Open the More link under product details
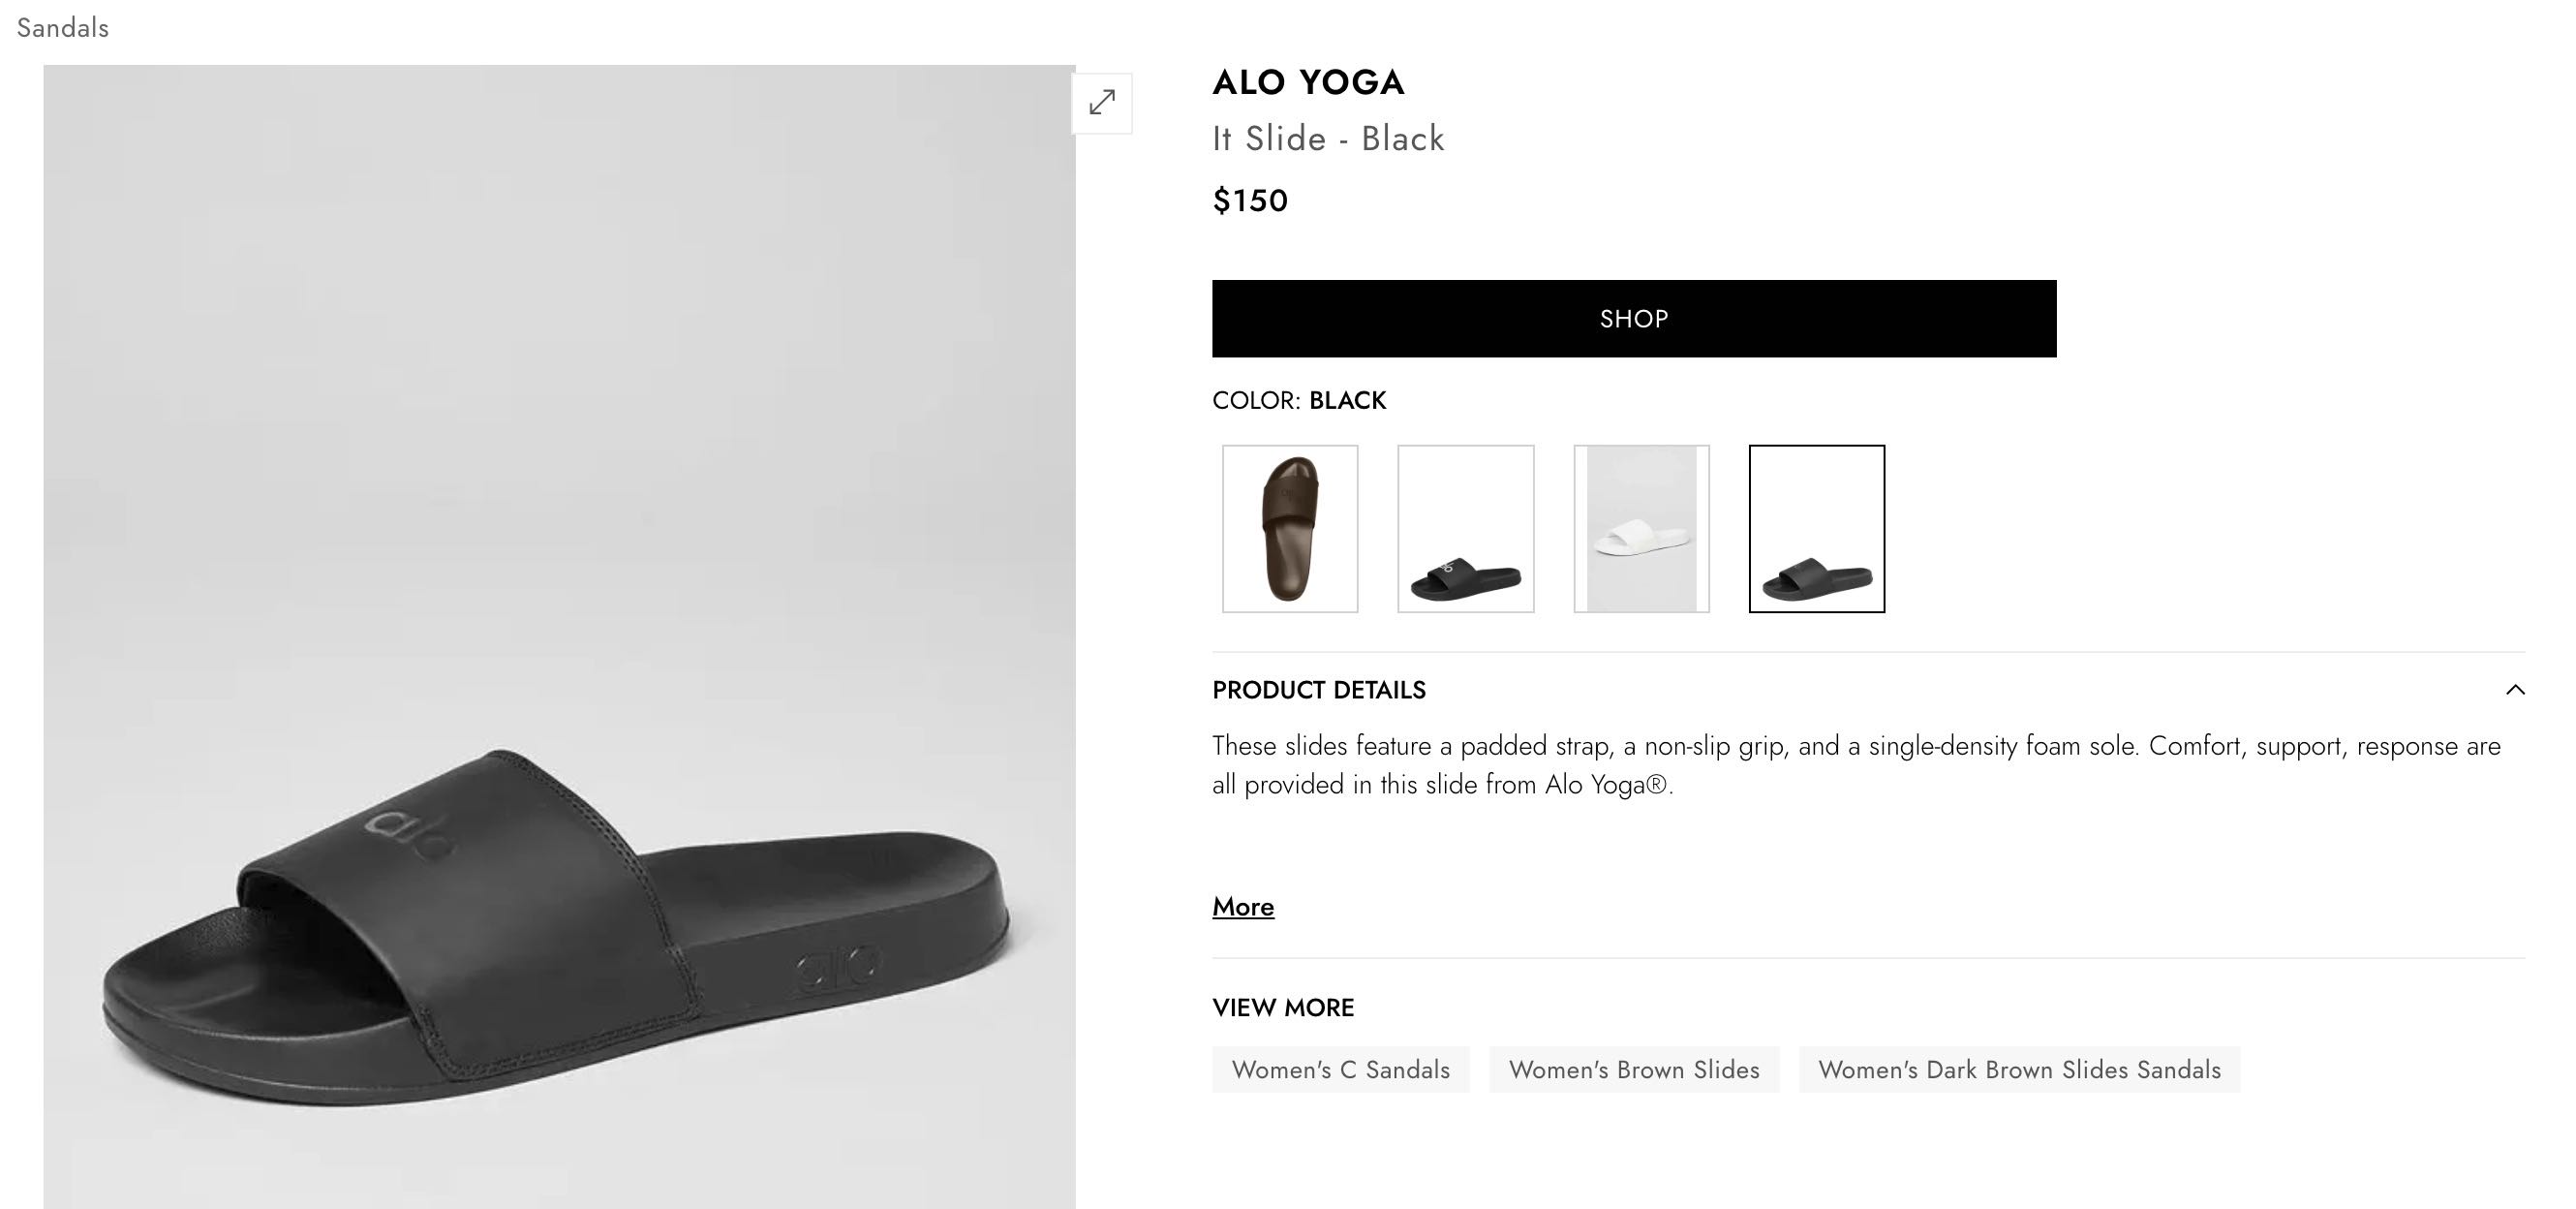 coord(1242,906)
